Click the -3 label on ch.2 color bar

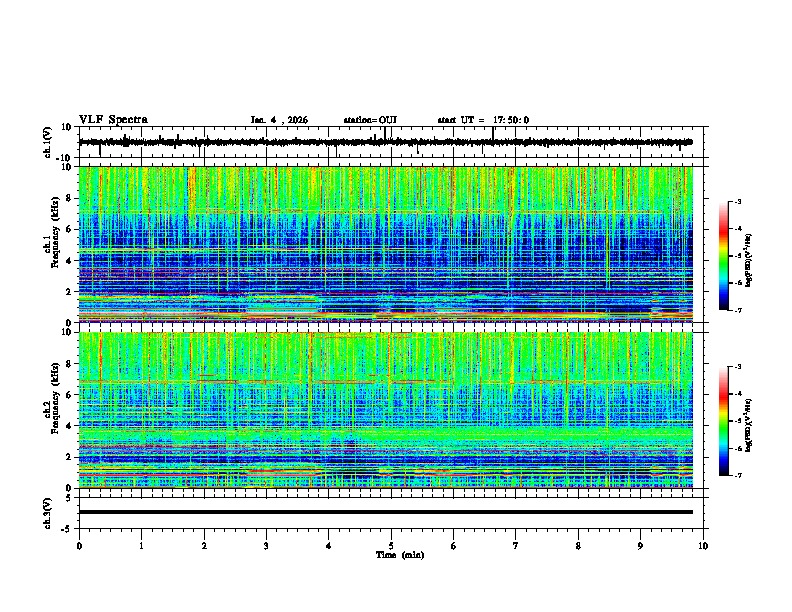click(x=738, y=367)
